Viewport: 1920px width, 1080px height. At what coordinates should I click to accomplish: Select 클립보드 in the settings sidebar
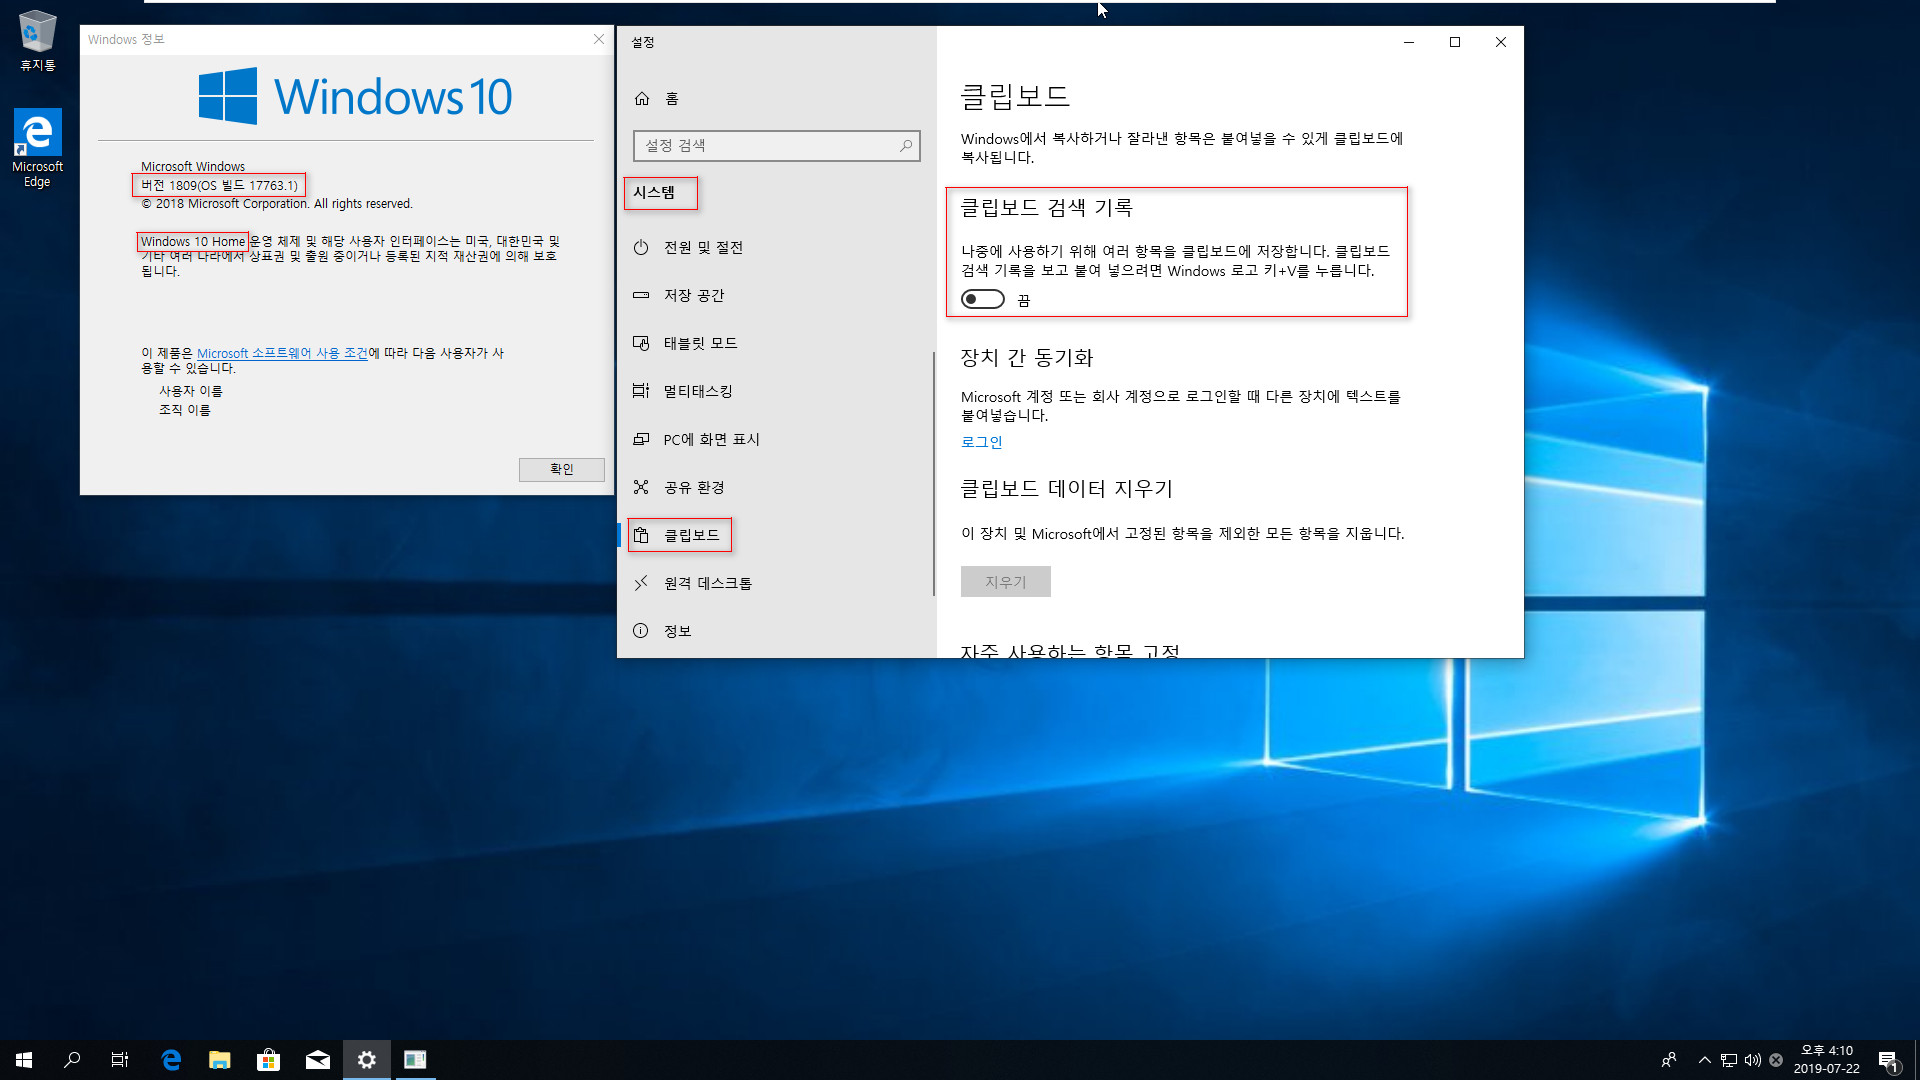click(x=775, y=535)
